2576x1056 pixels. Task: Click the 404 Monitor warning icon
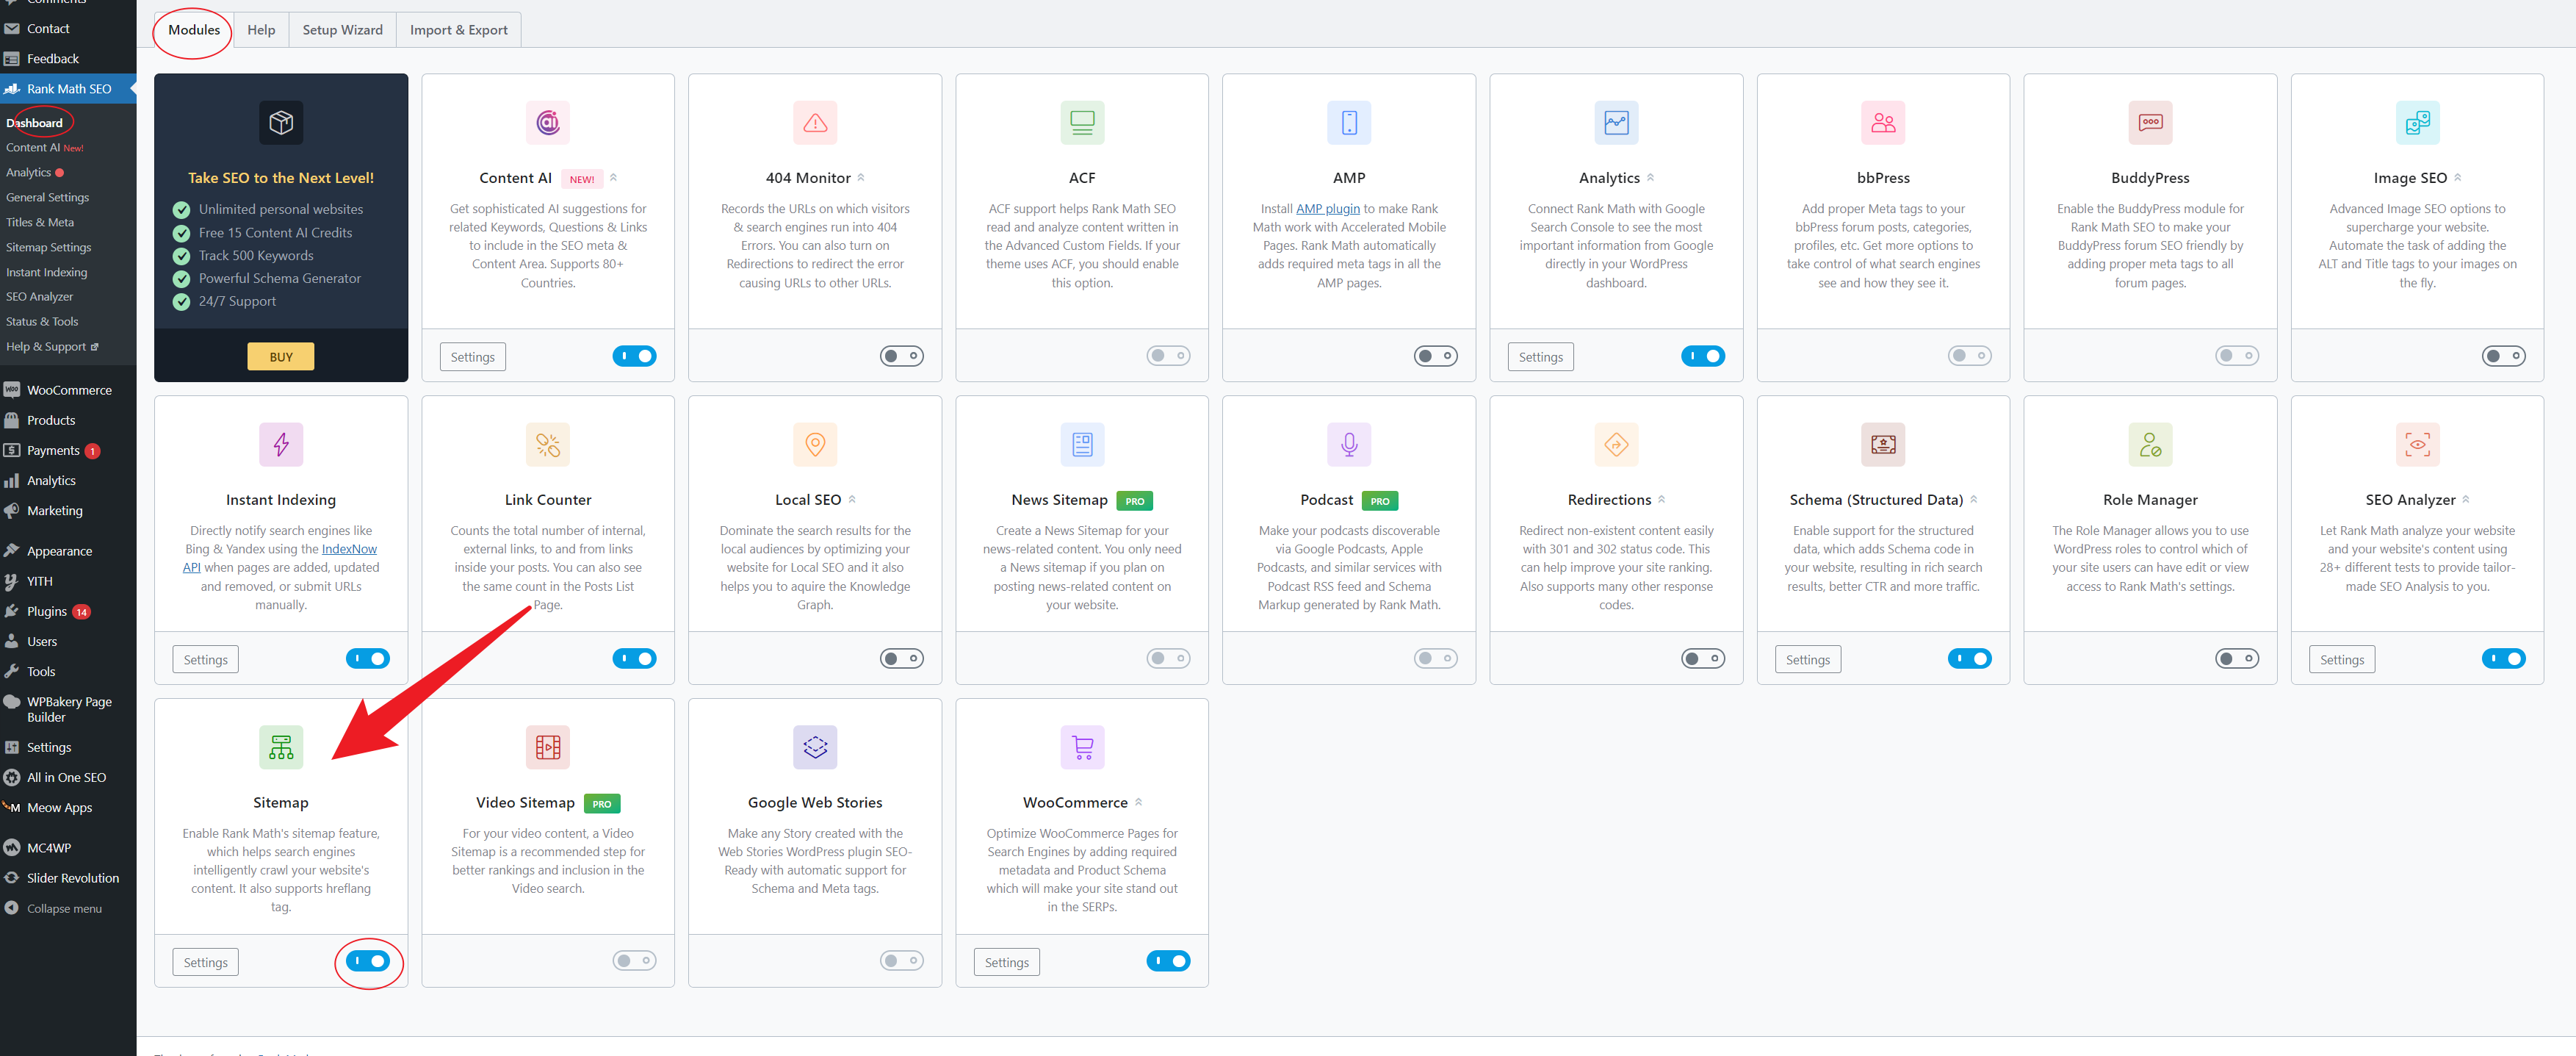tap(814, 123)
